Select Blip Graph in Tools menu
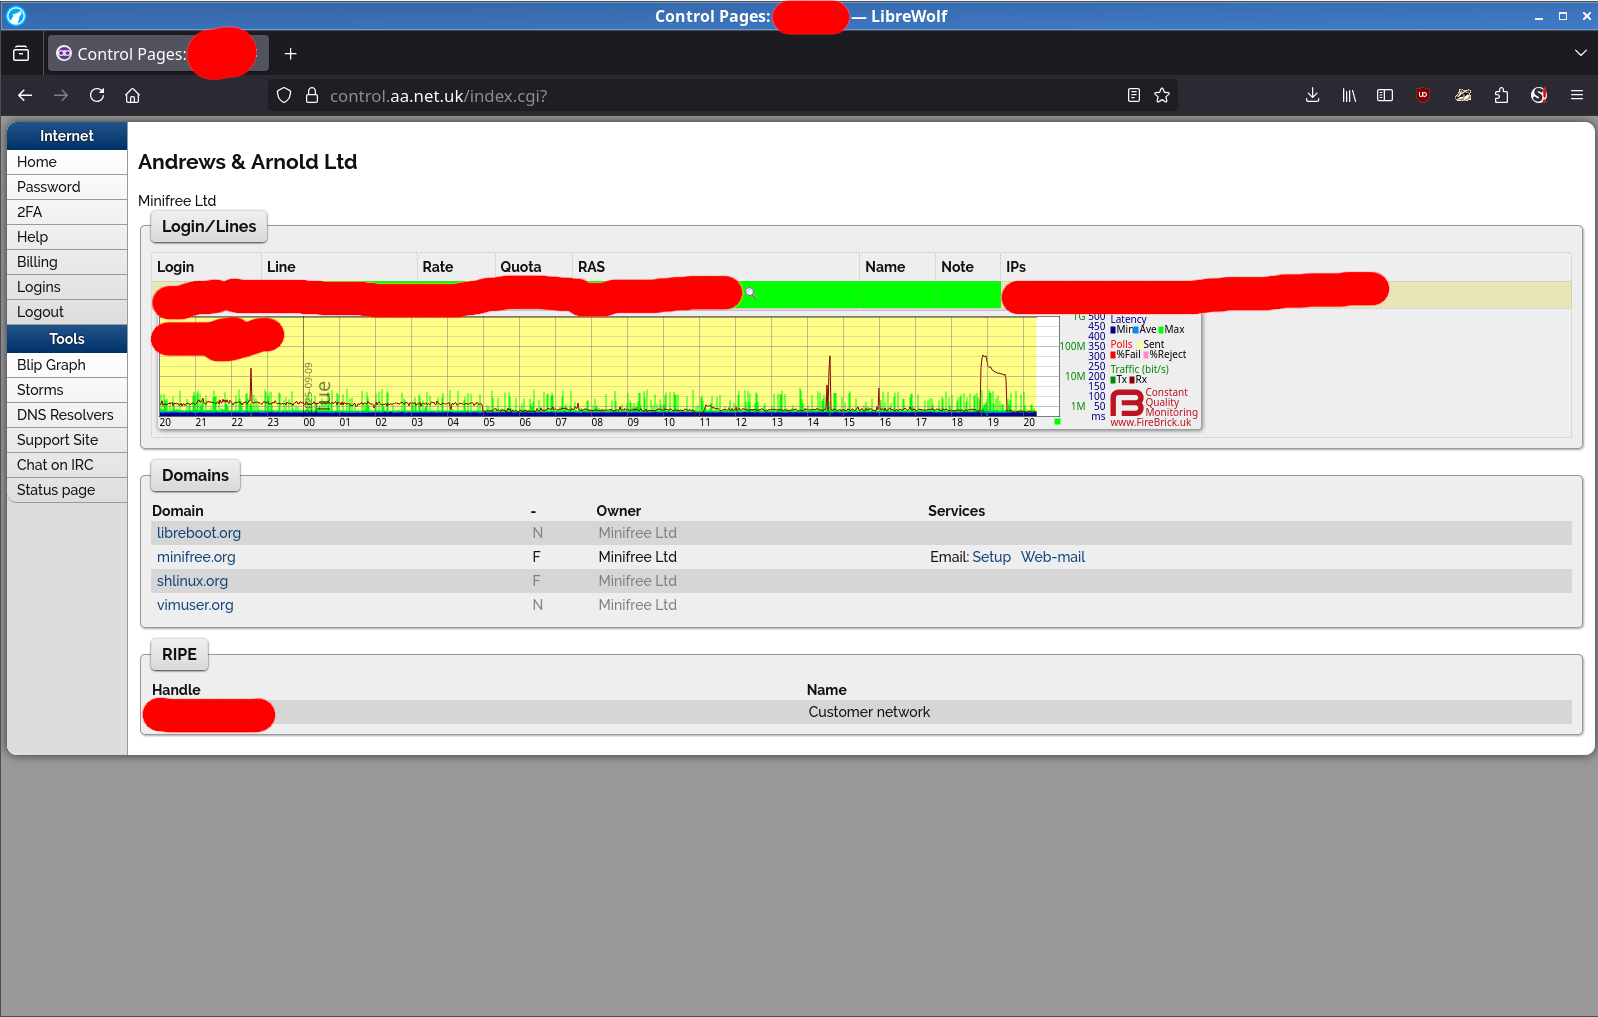The image size is (1598, 1017). coord(51,365)
